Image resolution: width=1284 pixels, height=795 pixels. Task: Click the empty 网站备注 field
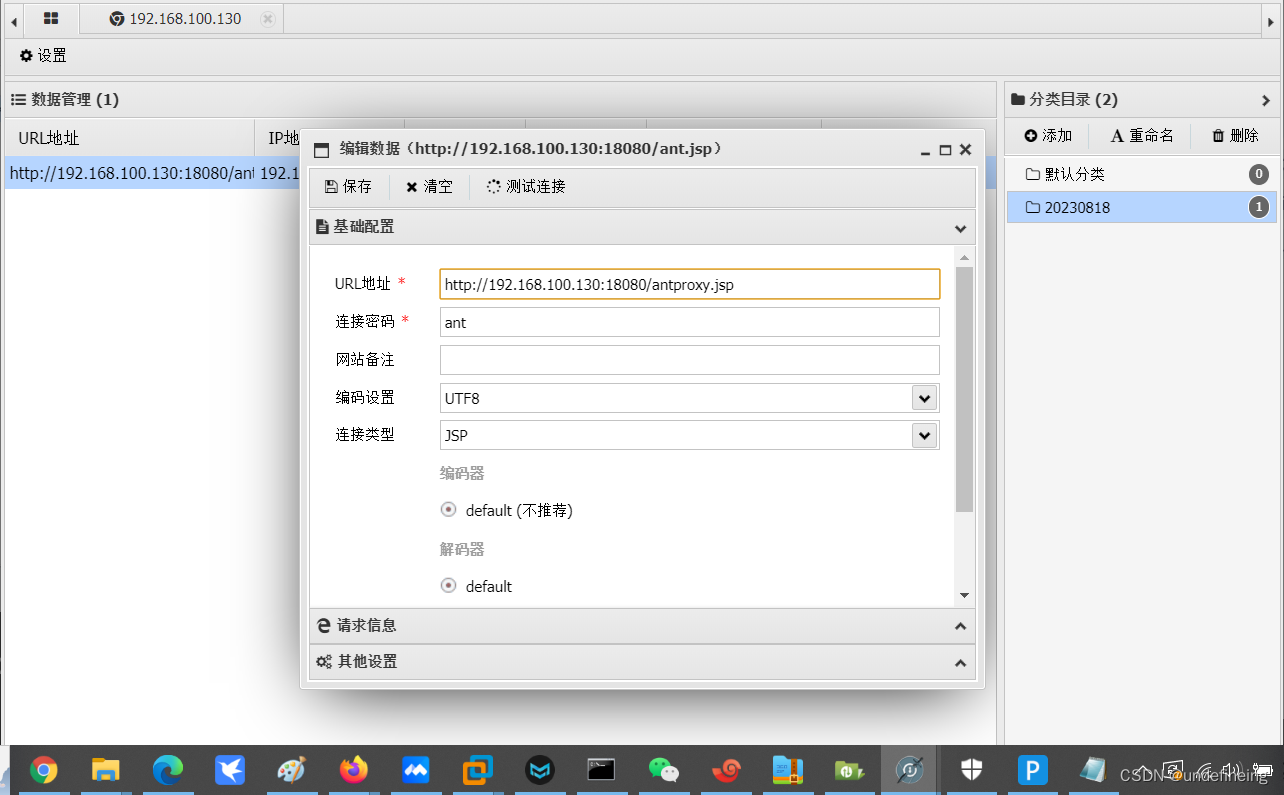point(690,360)
